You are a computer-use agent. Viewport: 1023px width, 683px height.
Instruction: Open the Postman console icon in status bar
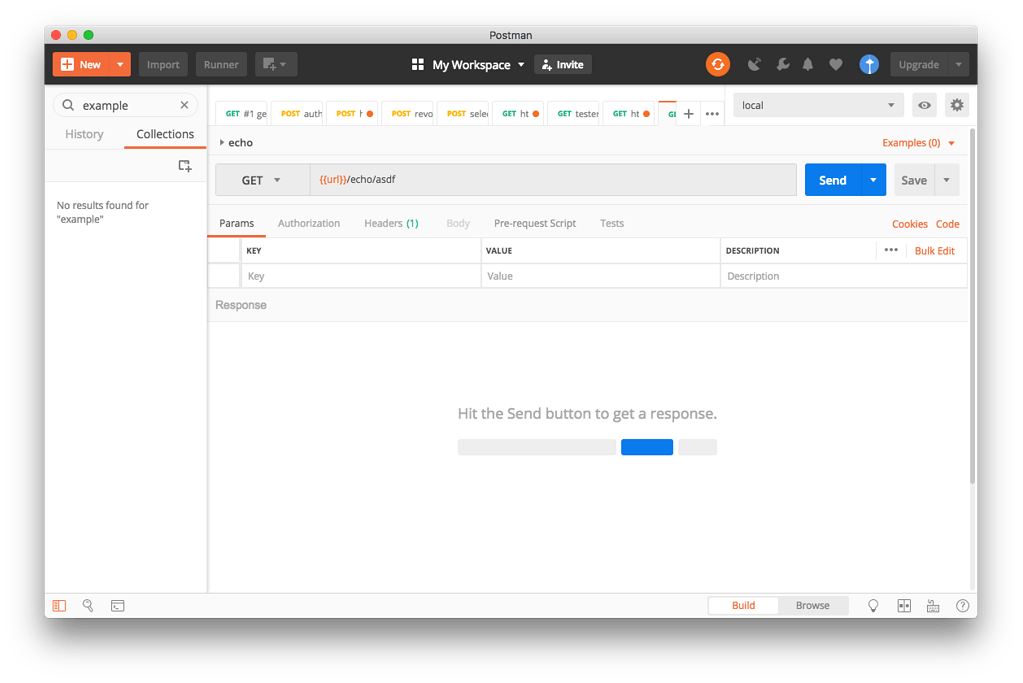[117, 606]
